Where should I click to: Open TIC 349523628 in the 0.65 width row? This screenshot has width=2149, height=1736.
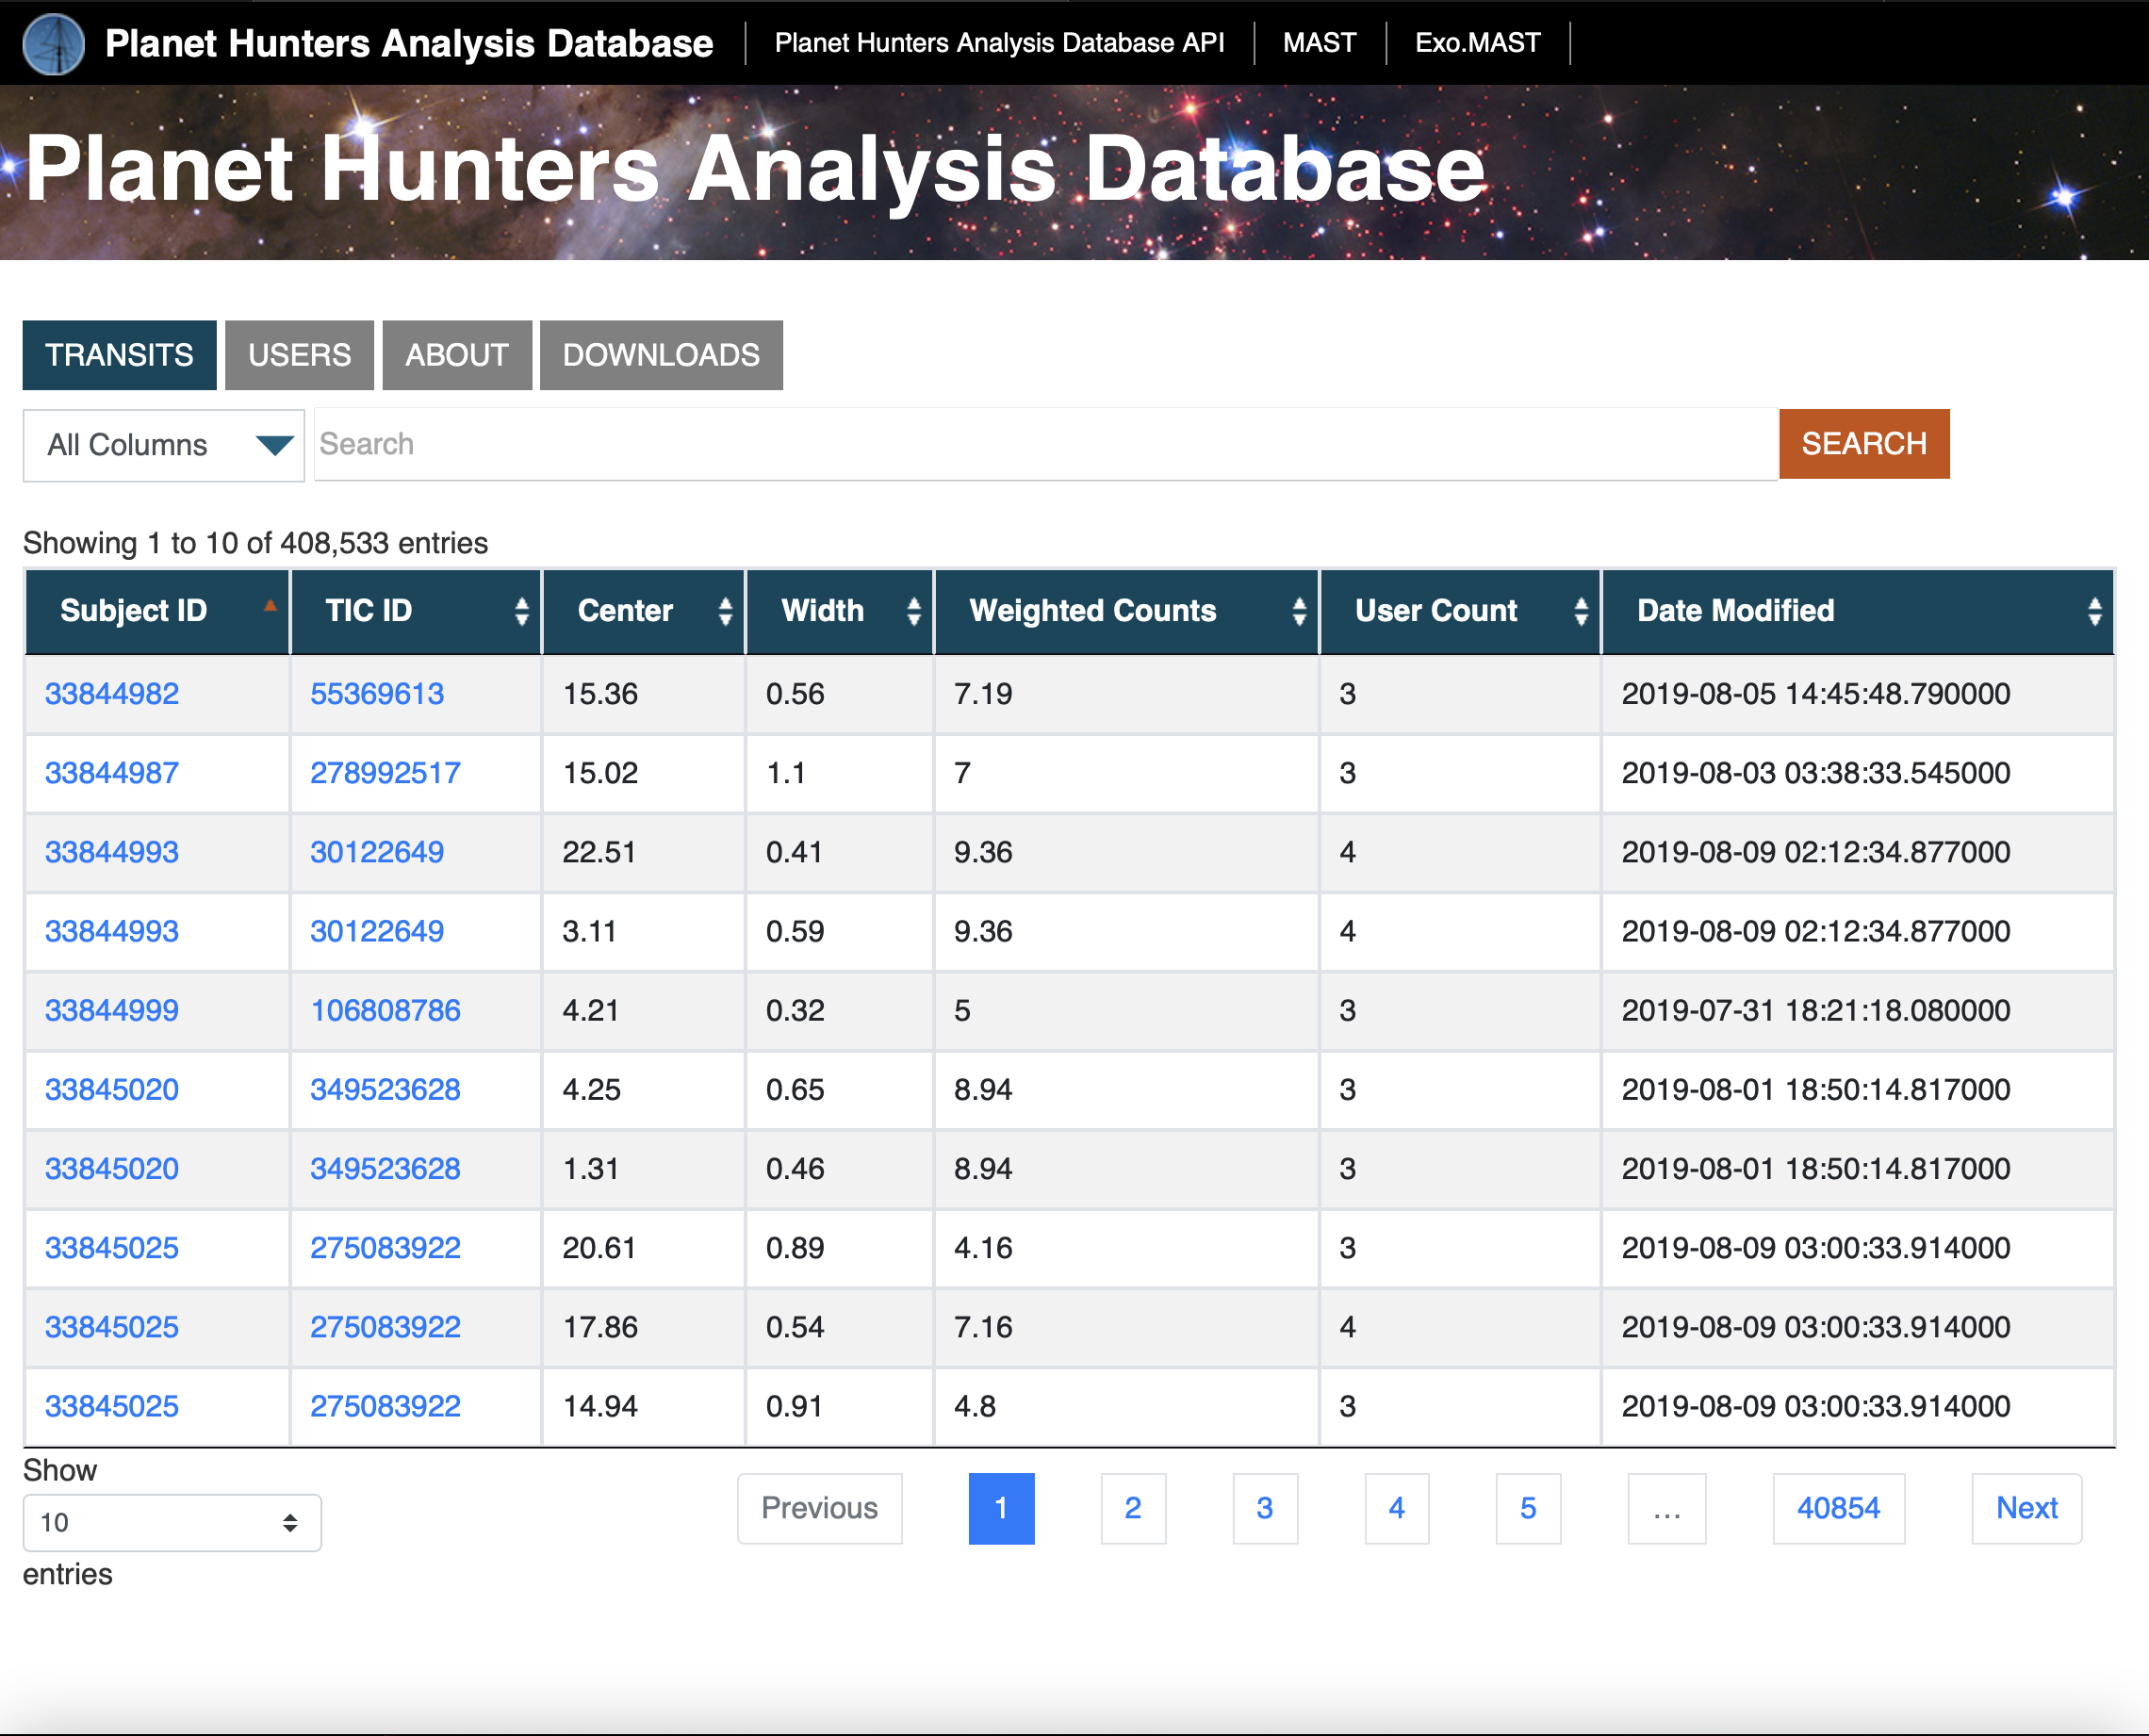coord(385,1089)
